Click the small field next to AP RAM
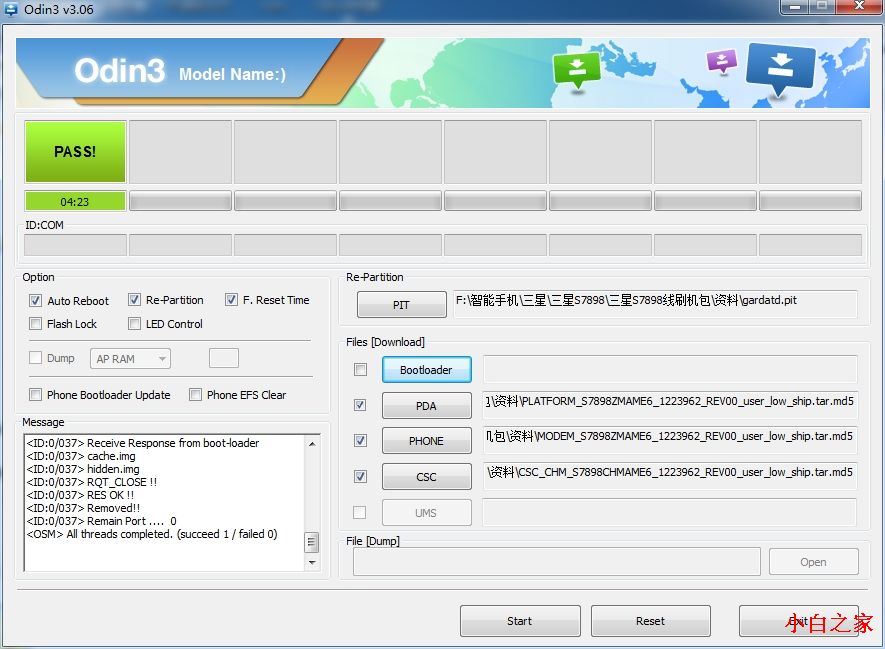This screenshot has height=649, width=885. pyautogui.click(x=224, y=358)
